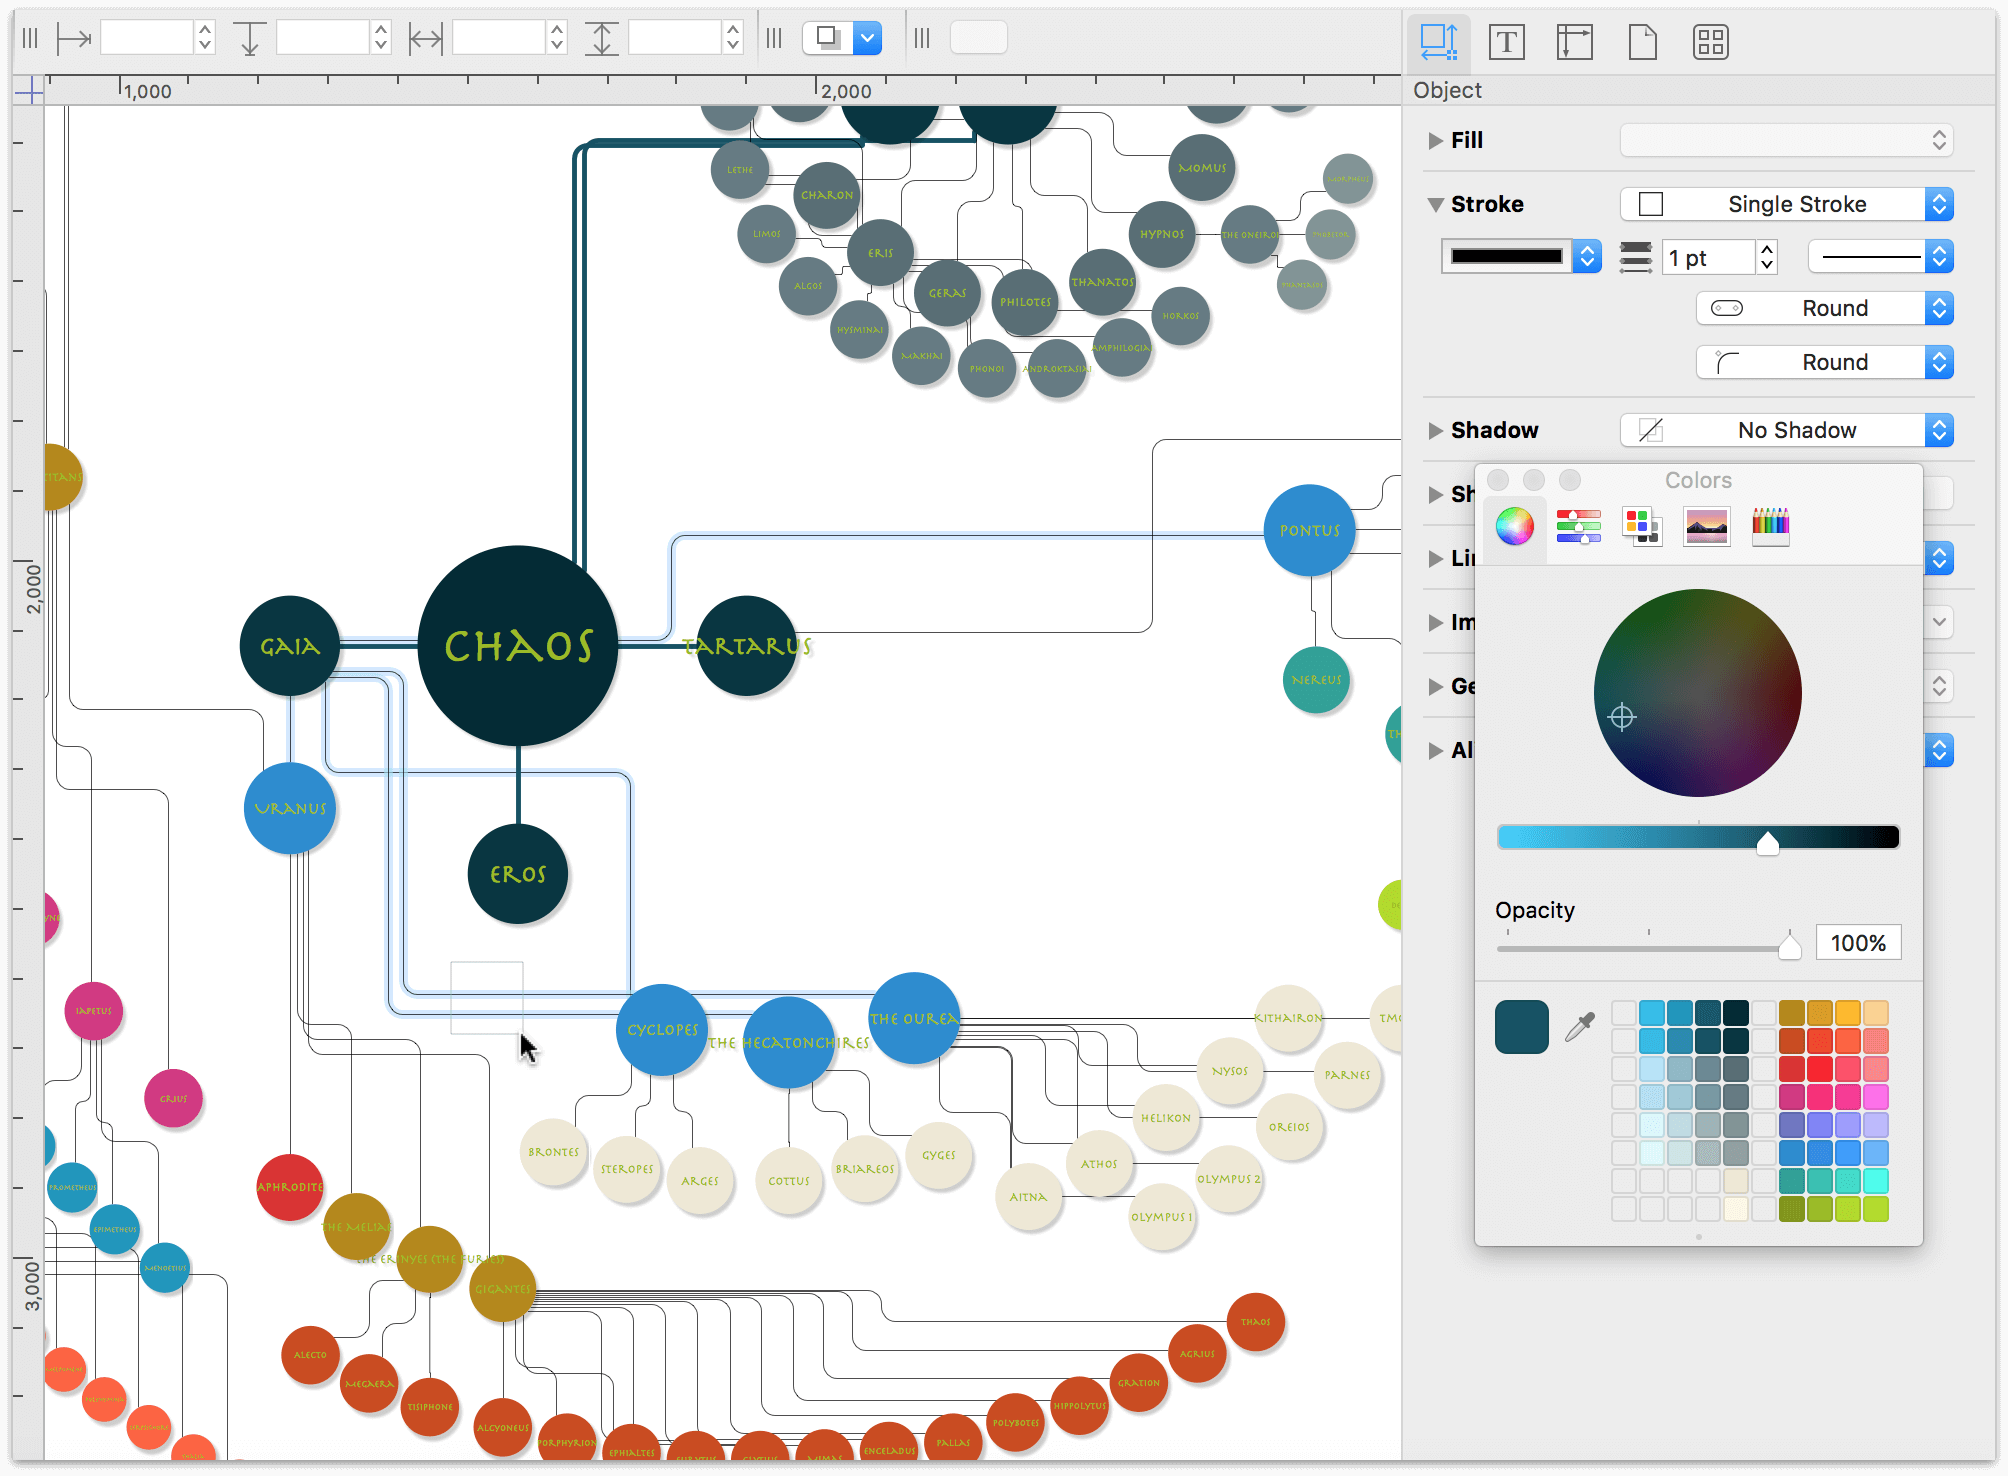This screenshot has height=1476, width=2008.
Task: Click the stroke thickness stepper arrows
Action: click(1767, 257)
